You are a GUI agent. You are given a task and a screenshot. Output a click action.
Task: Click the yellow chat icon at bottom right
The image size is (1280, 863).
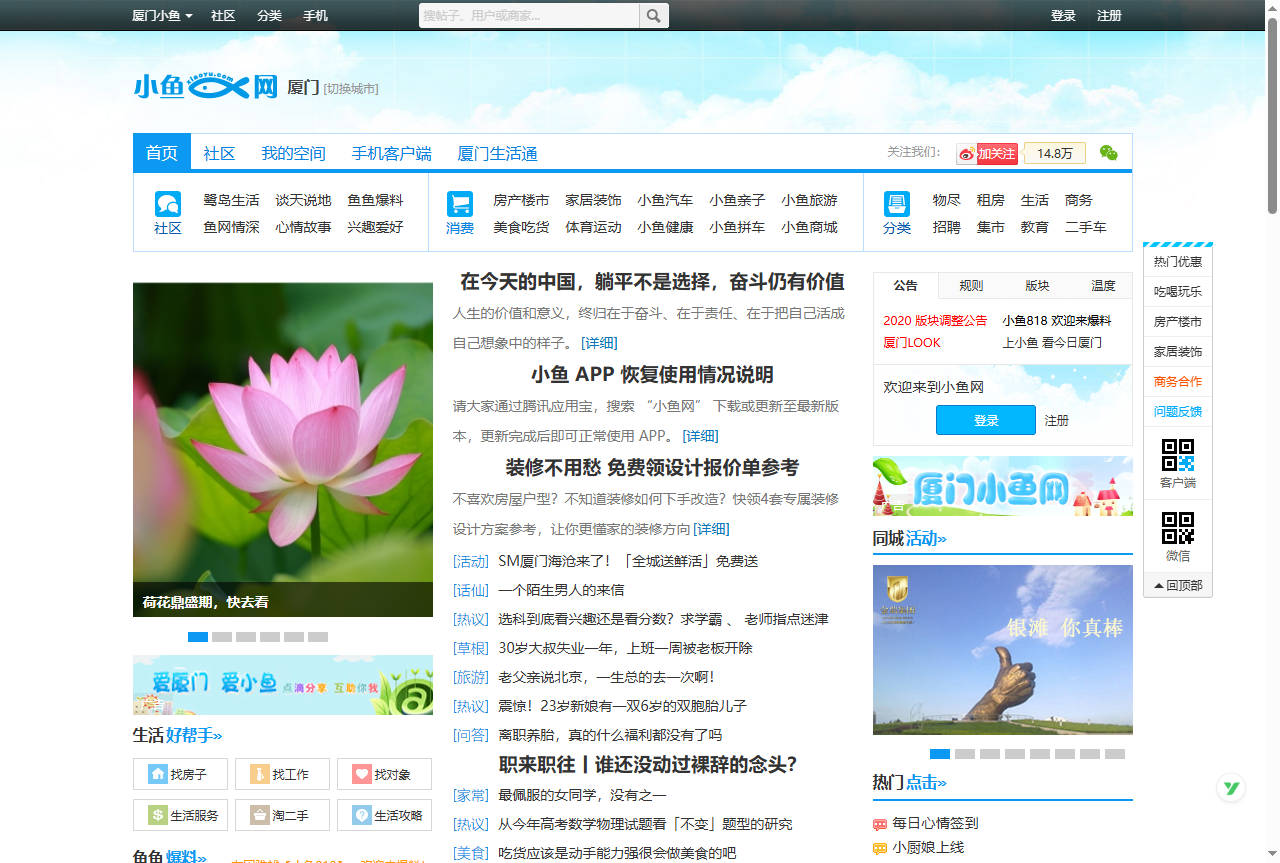click(1231, 788)
